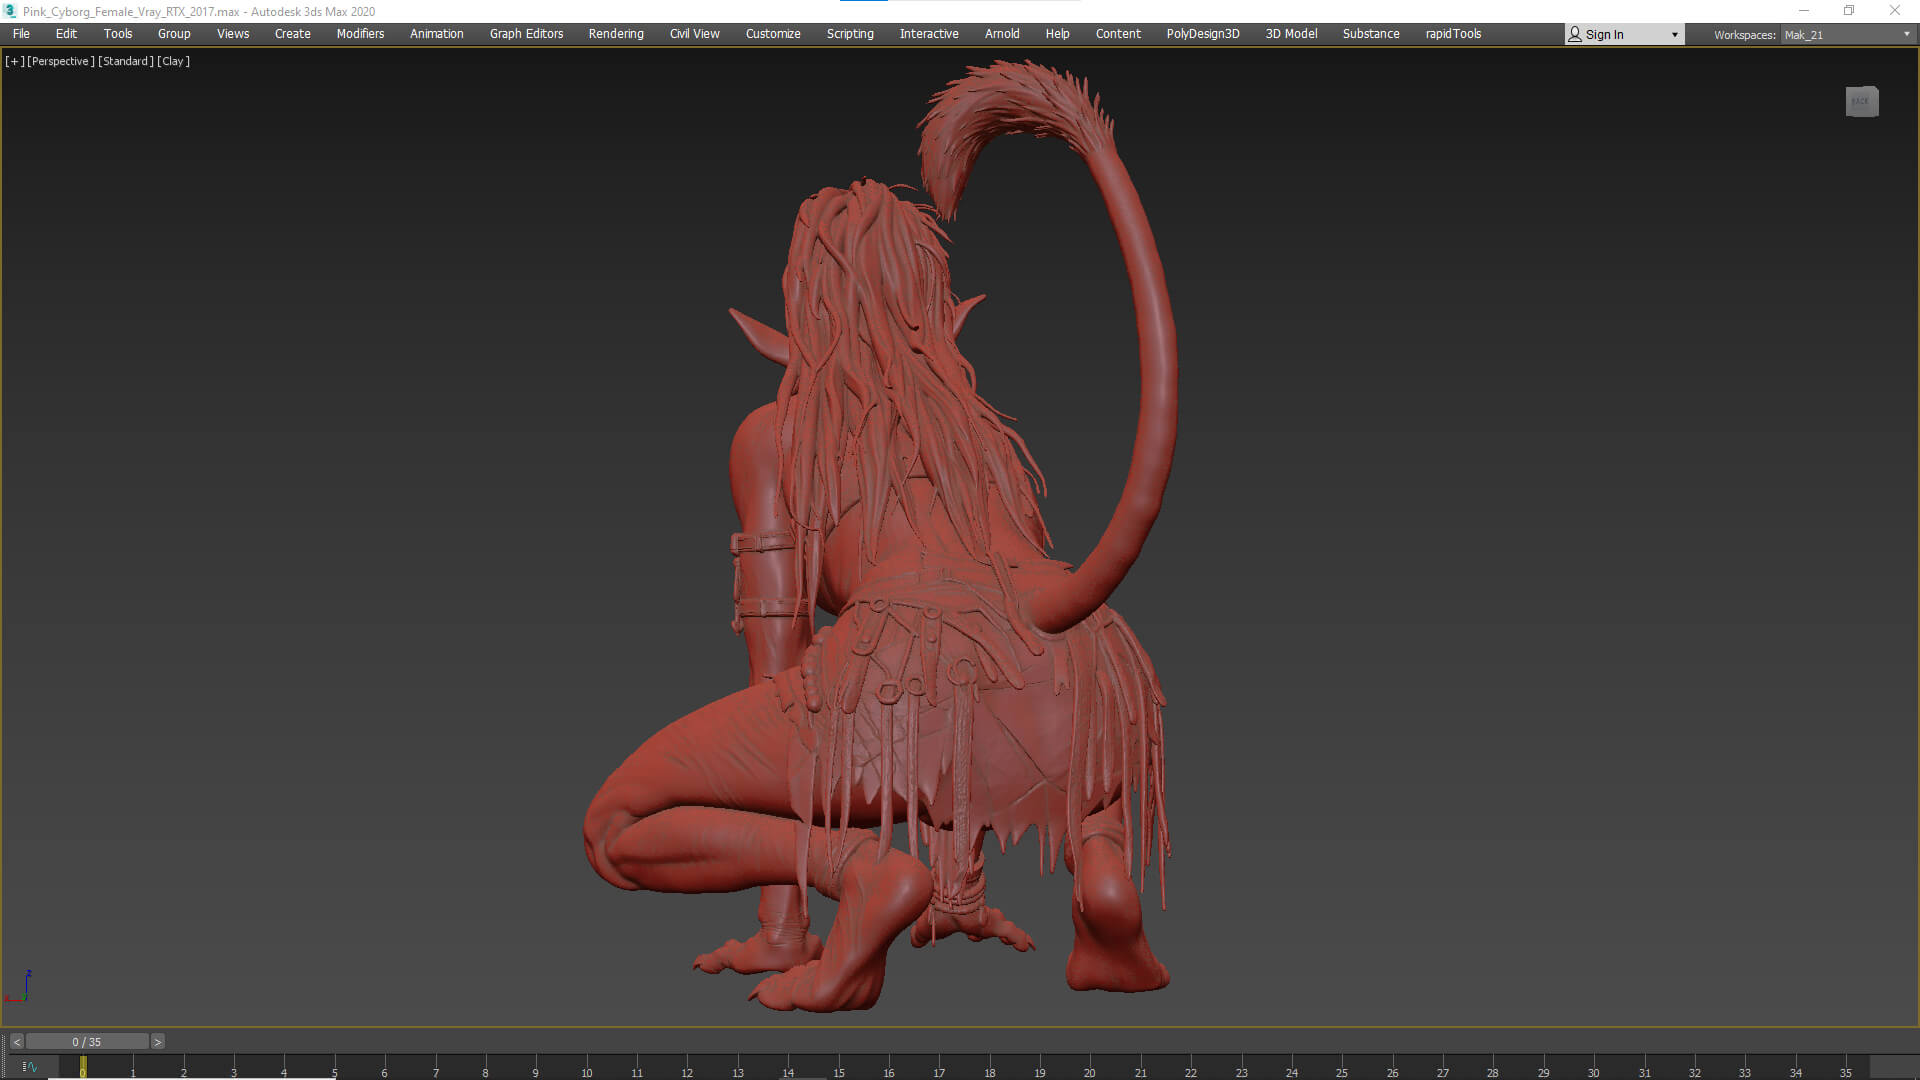Open the Scripting menu
1920x1080 pixels.
point(850,34)
